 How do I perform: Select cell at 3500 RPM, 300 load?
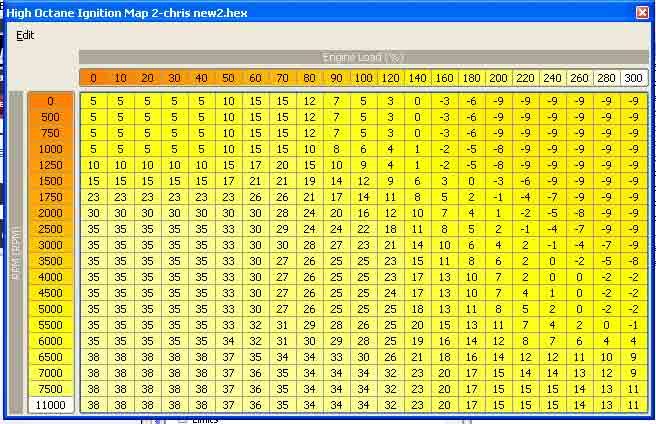coord(633,261)
